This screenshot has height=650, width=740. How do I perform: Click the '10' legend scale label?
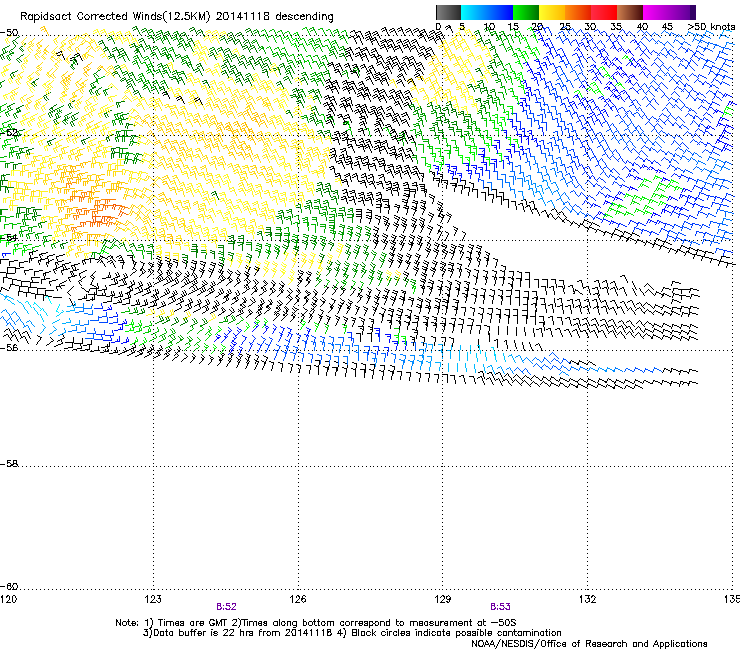click(x=489, y=27)
